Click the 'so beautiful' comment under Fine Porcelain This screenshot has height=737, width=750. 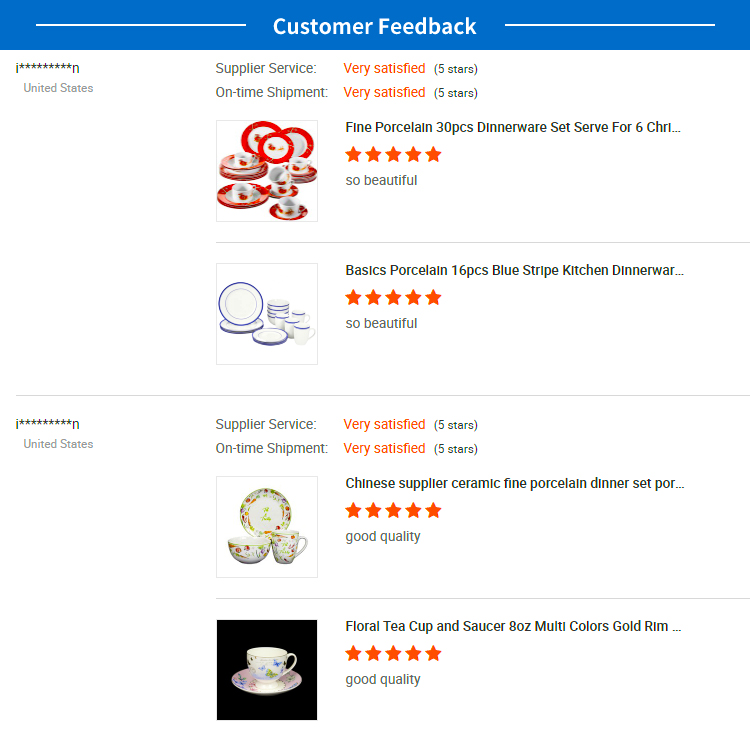click(381, 180)
